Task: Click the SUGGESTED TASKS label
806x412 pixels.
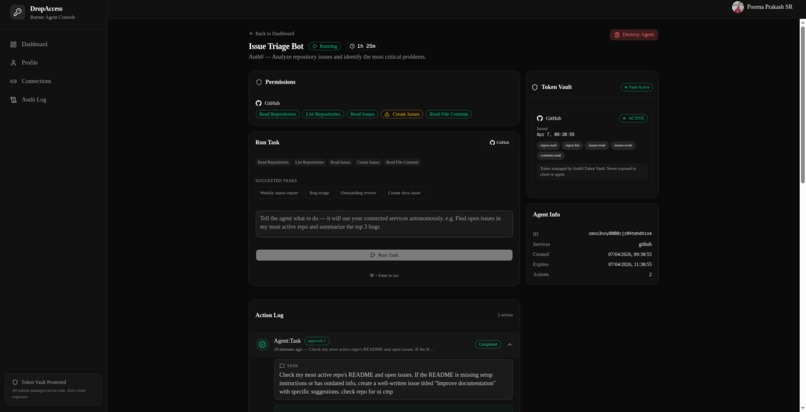Action: (276, 181)
